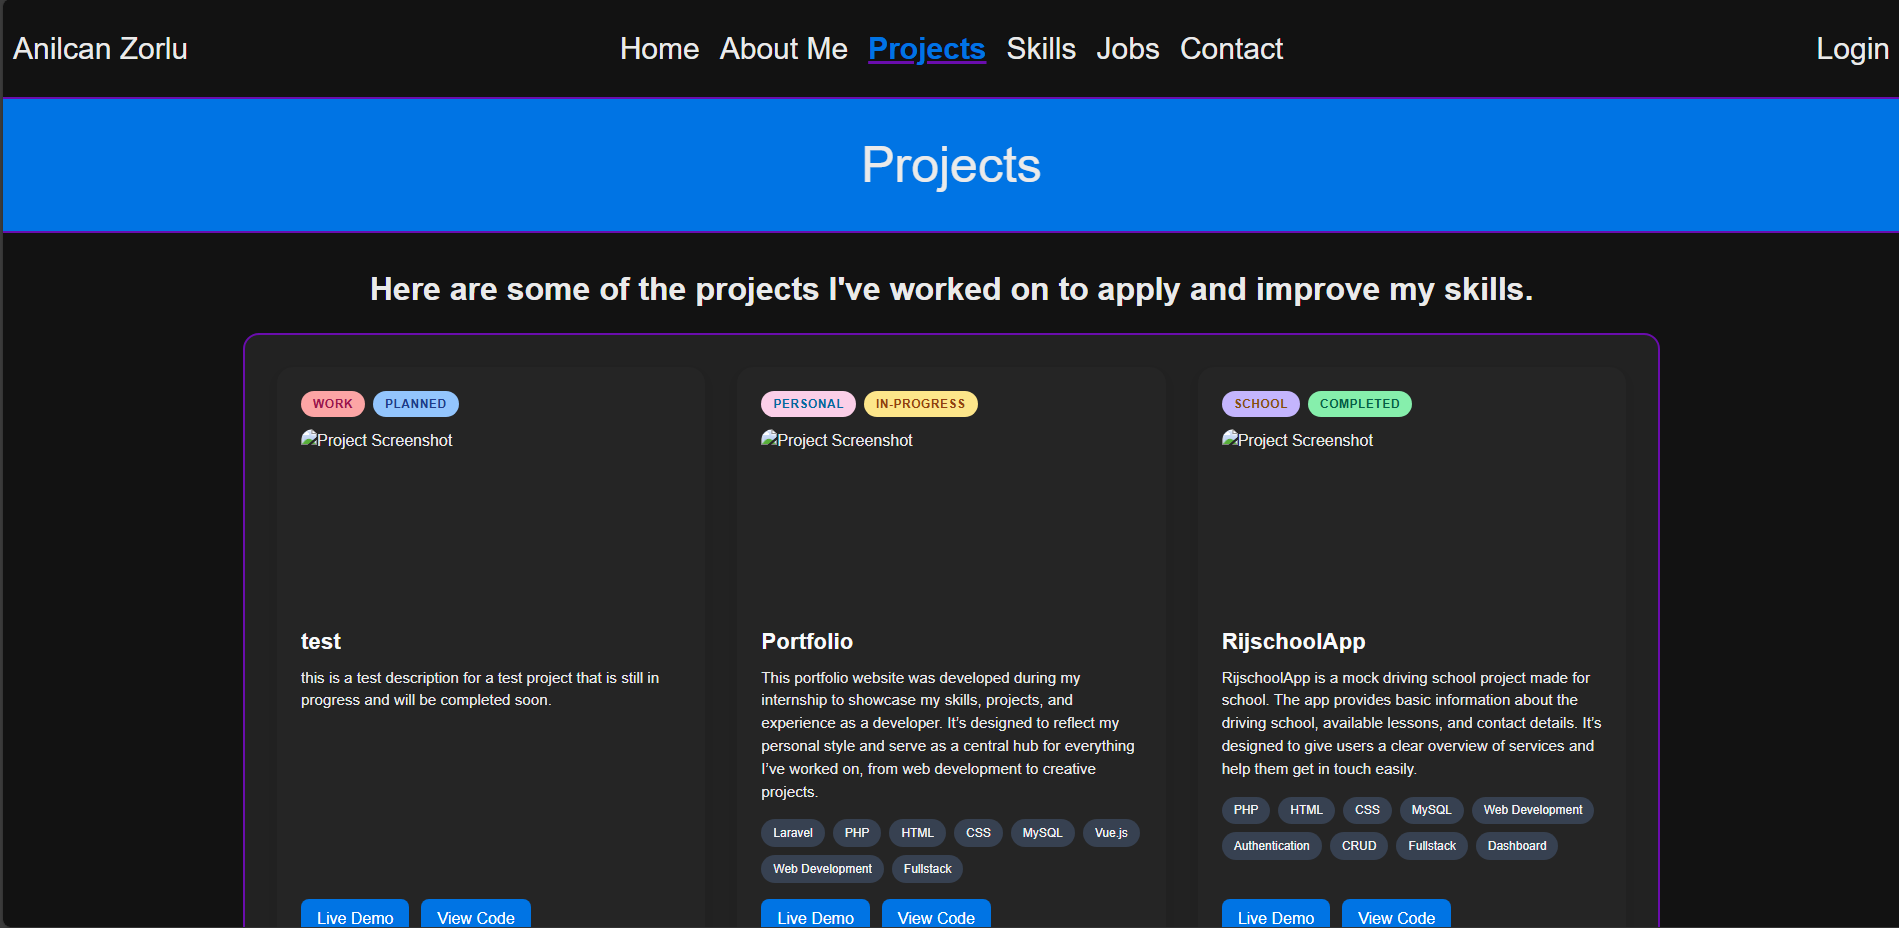Viewport: 1899px width, 928px height.
Task: Click the broken image placeholder on the test project
Action: [x=376, y=440]
